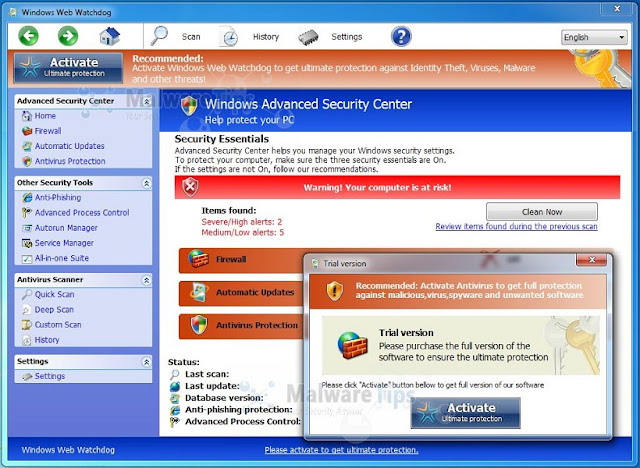Click the Service Manager icon
Image resolution: width=640 pixels, height=468 pixels.
click(27, 243)
